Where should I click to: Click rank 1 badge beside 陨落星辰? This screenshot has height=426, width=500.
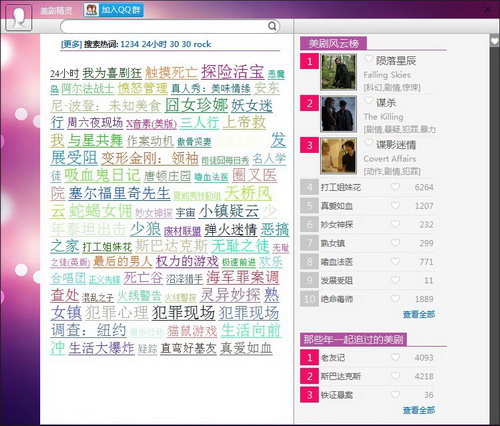pyautogui.click(x=309, y=61)
